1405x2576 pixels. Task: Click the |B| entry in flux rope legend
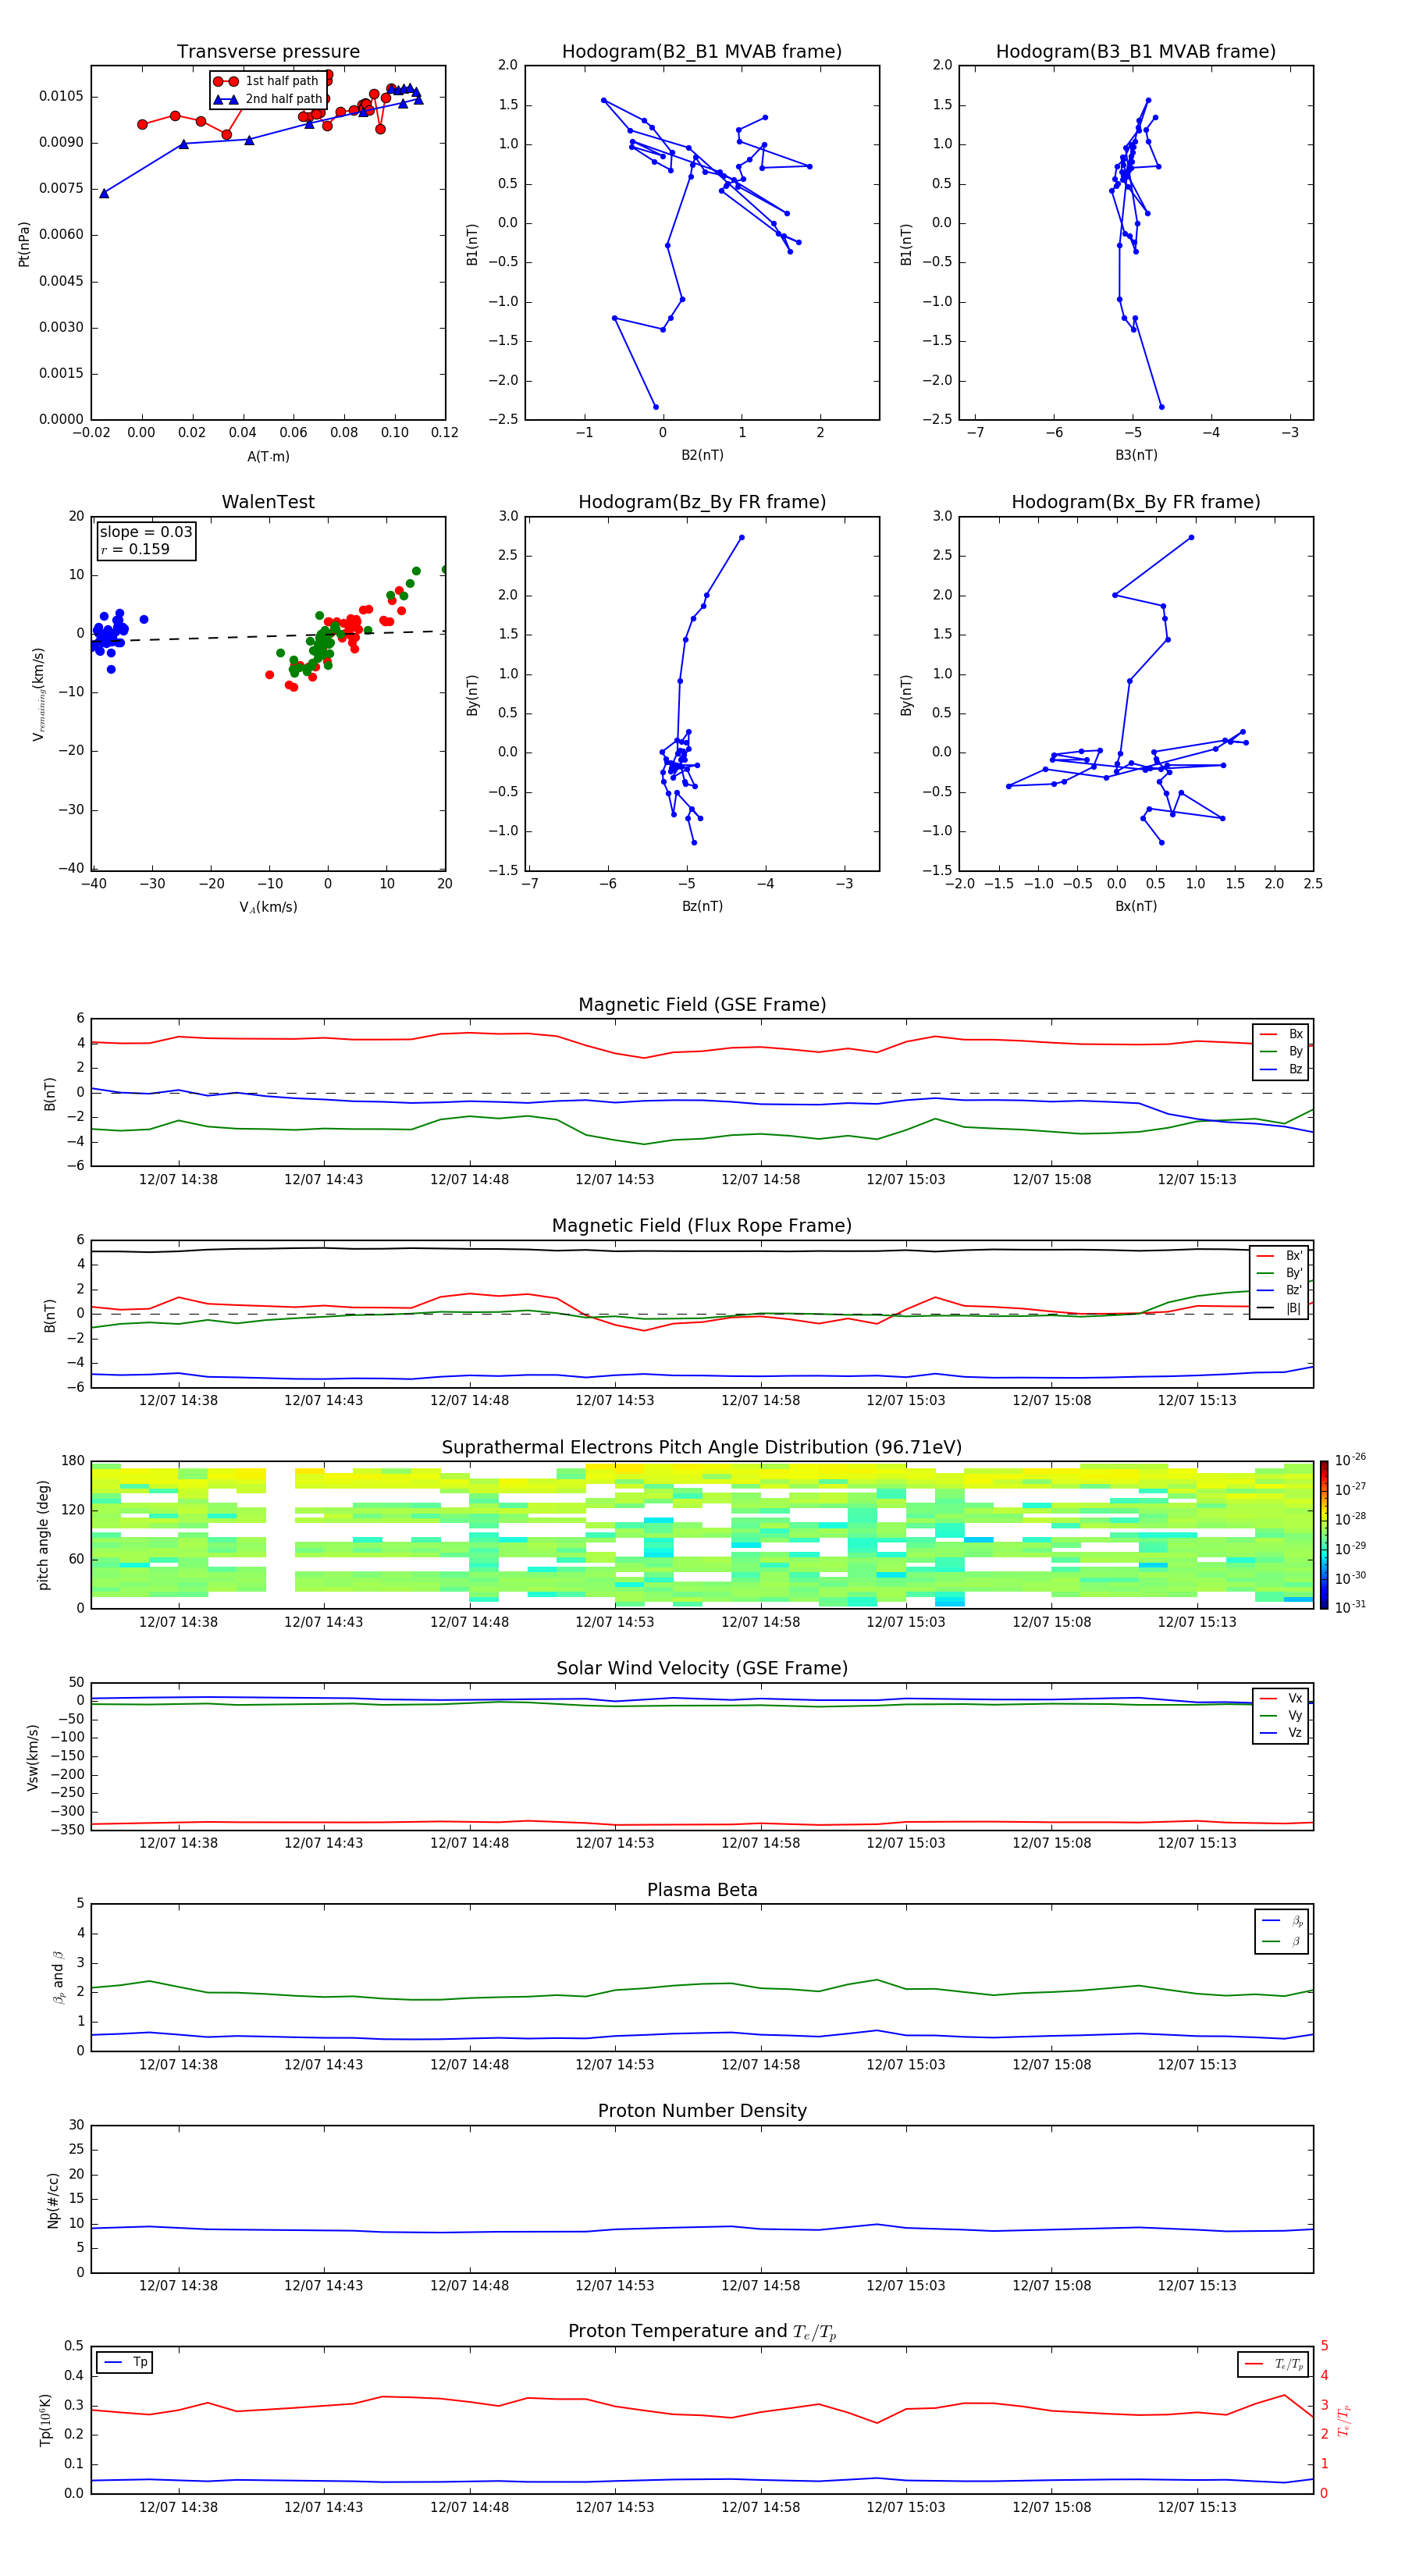(1280, 1308)
